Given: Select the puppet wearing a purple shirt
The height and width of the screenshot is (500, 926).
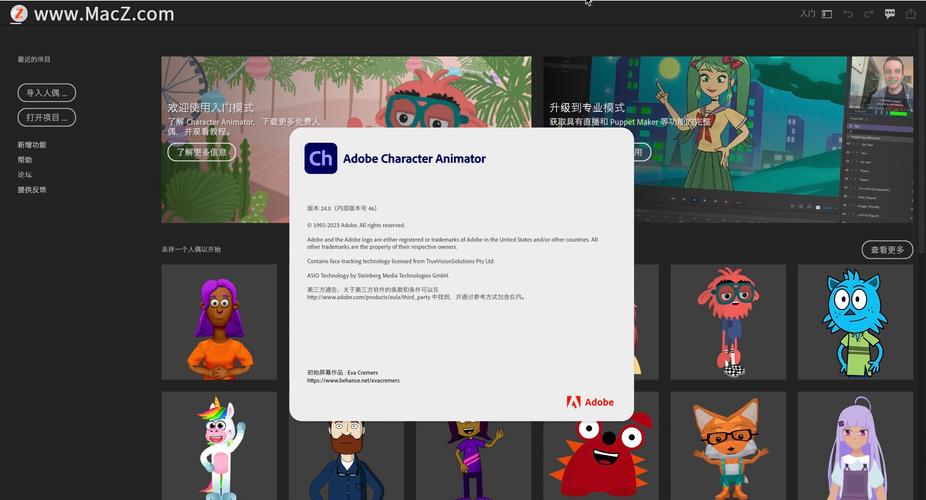Looking at the screenshot, I should pos(474,460).
